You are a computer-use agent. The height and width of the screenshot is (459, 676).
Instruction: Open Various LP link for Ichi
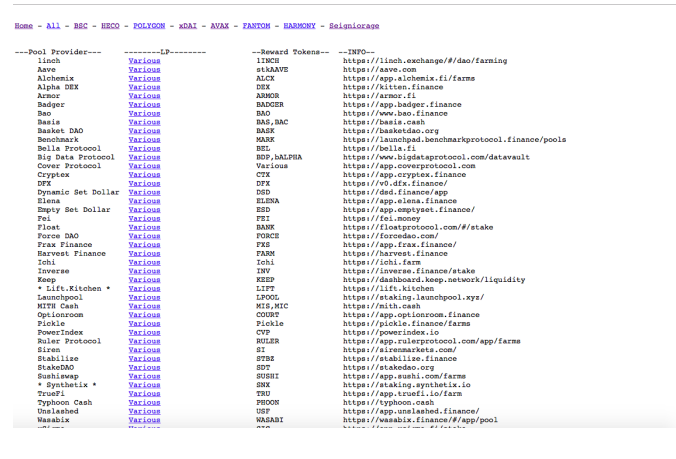[x=144, y=262]
